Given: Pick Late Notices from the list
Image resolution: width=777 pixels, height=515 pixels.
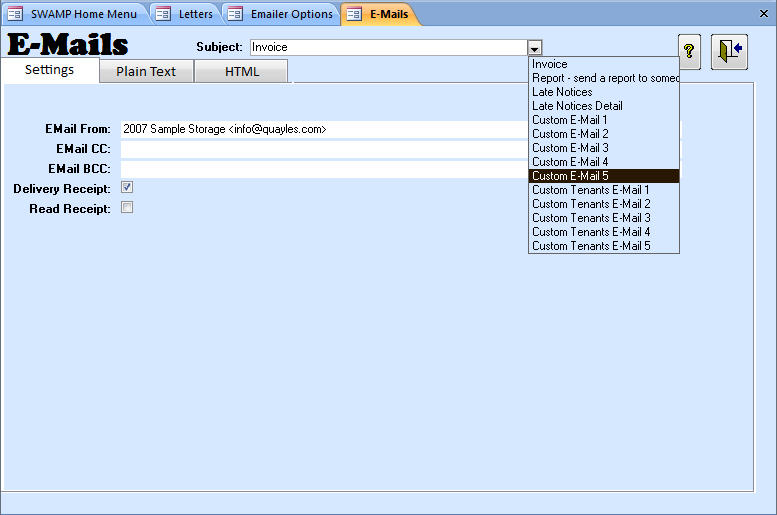Looking at the screenshot, I should coord(604,92).
